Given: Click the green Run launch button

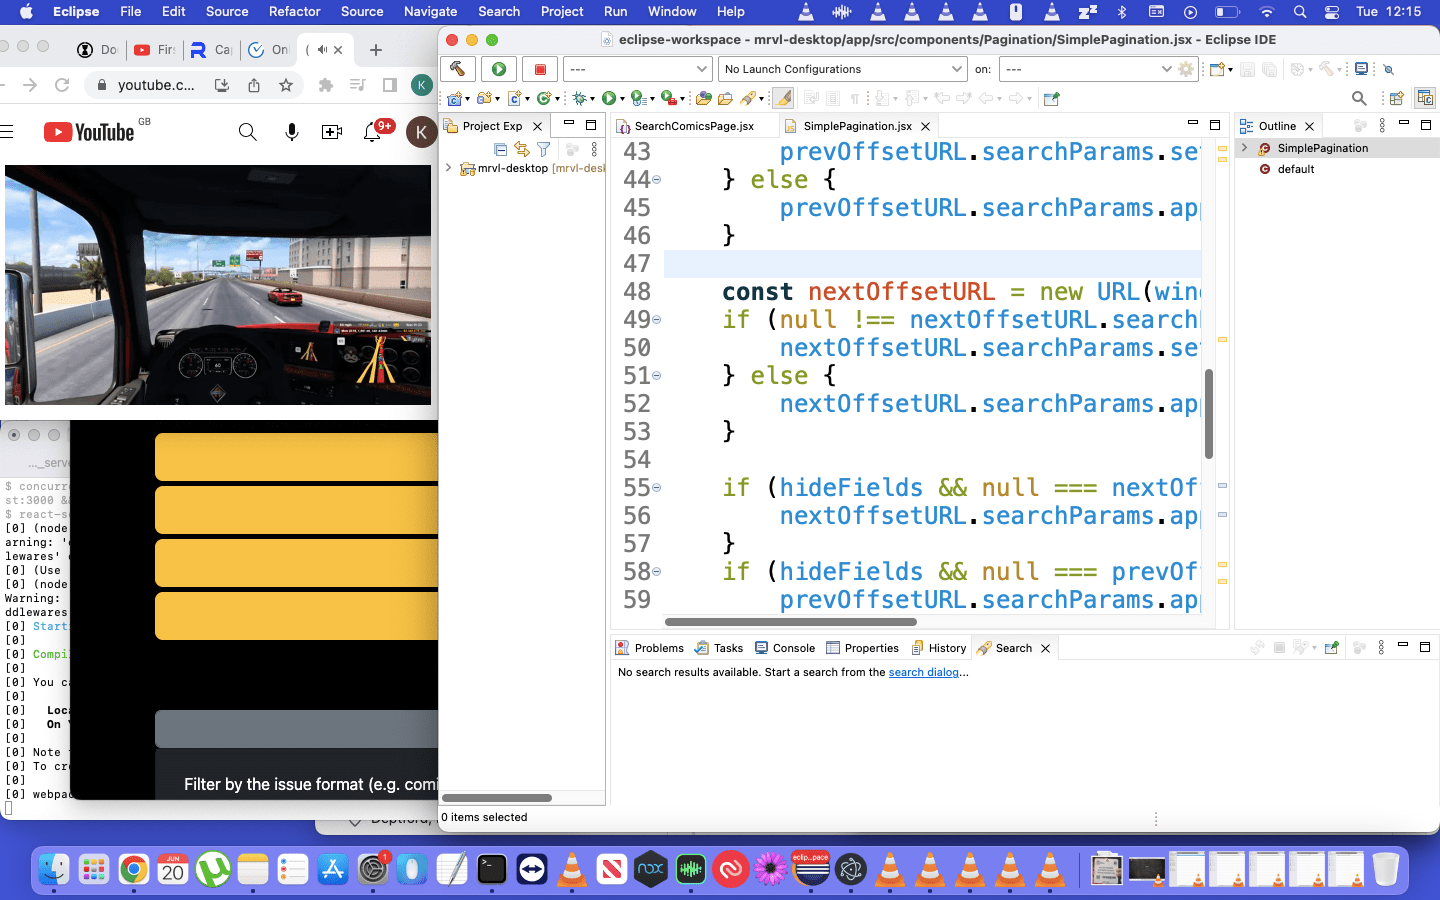Looking at the screenshot, I should [x=498, y=69].
